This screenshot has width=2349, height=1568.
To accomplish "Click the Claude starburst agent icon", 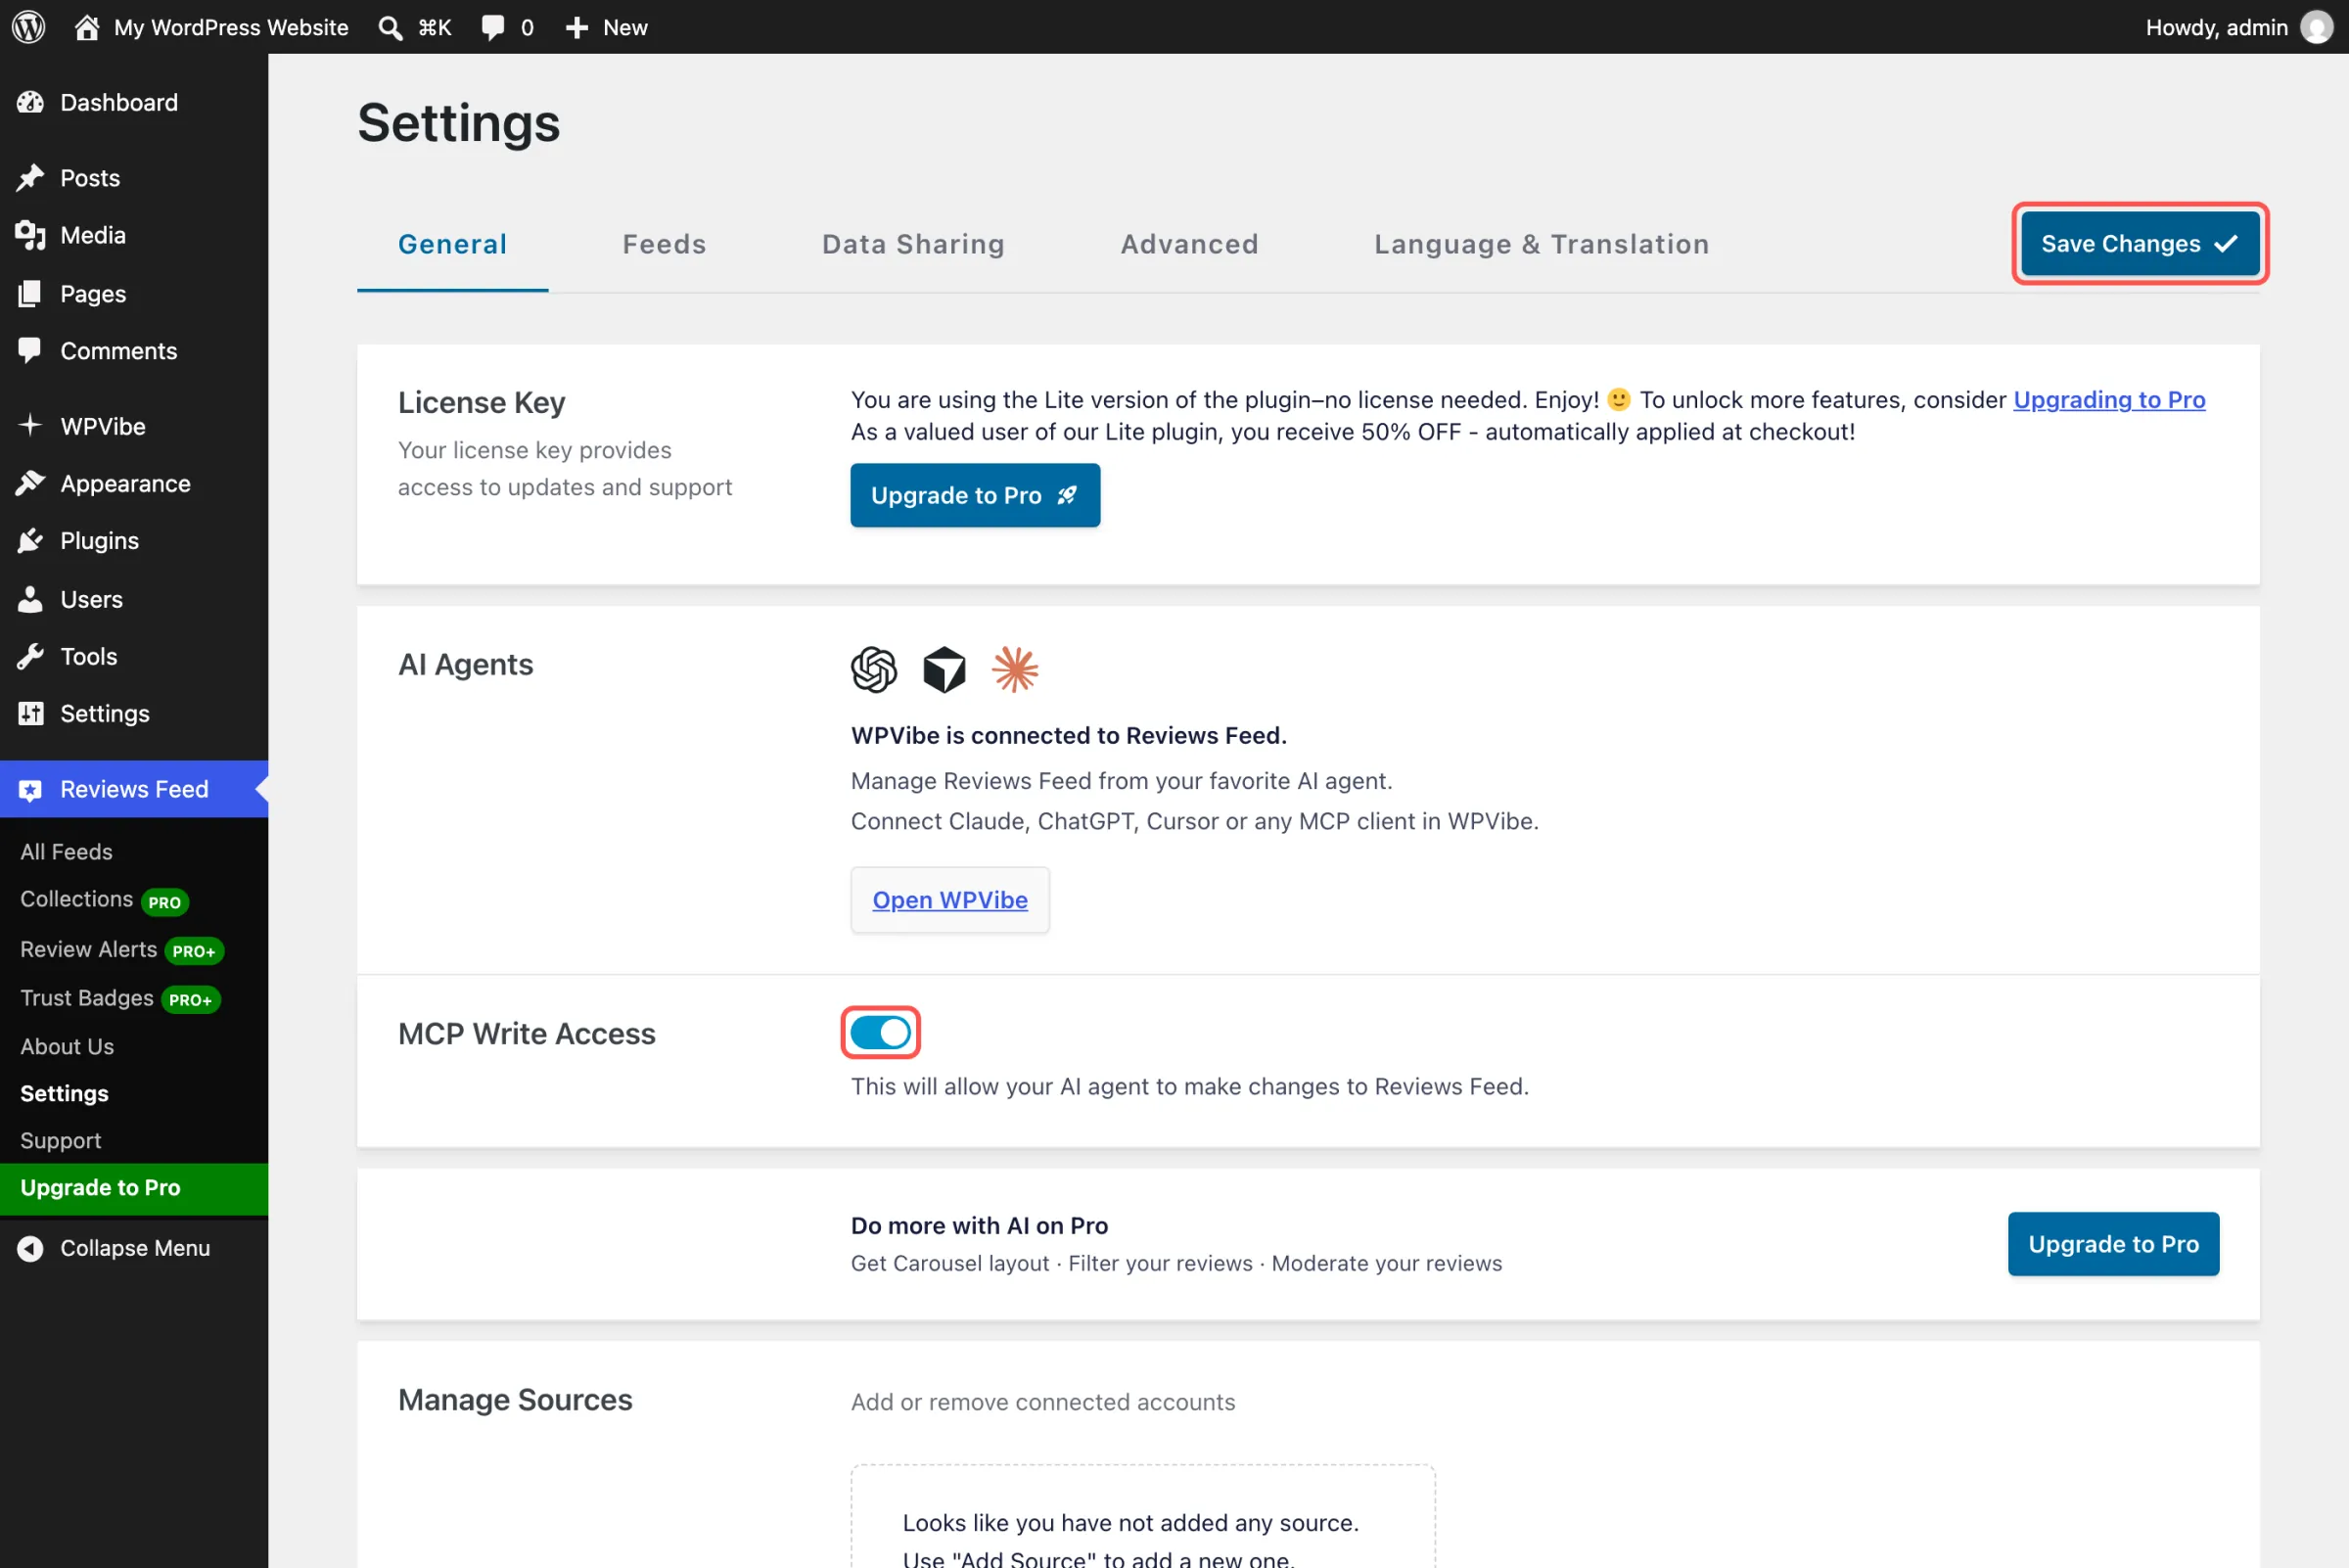I will pyautogui.click(x=1015, y=669).
